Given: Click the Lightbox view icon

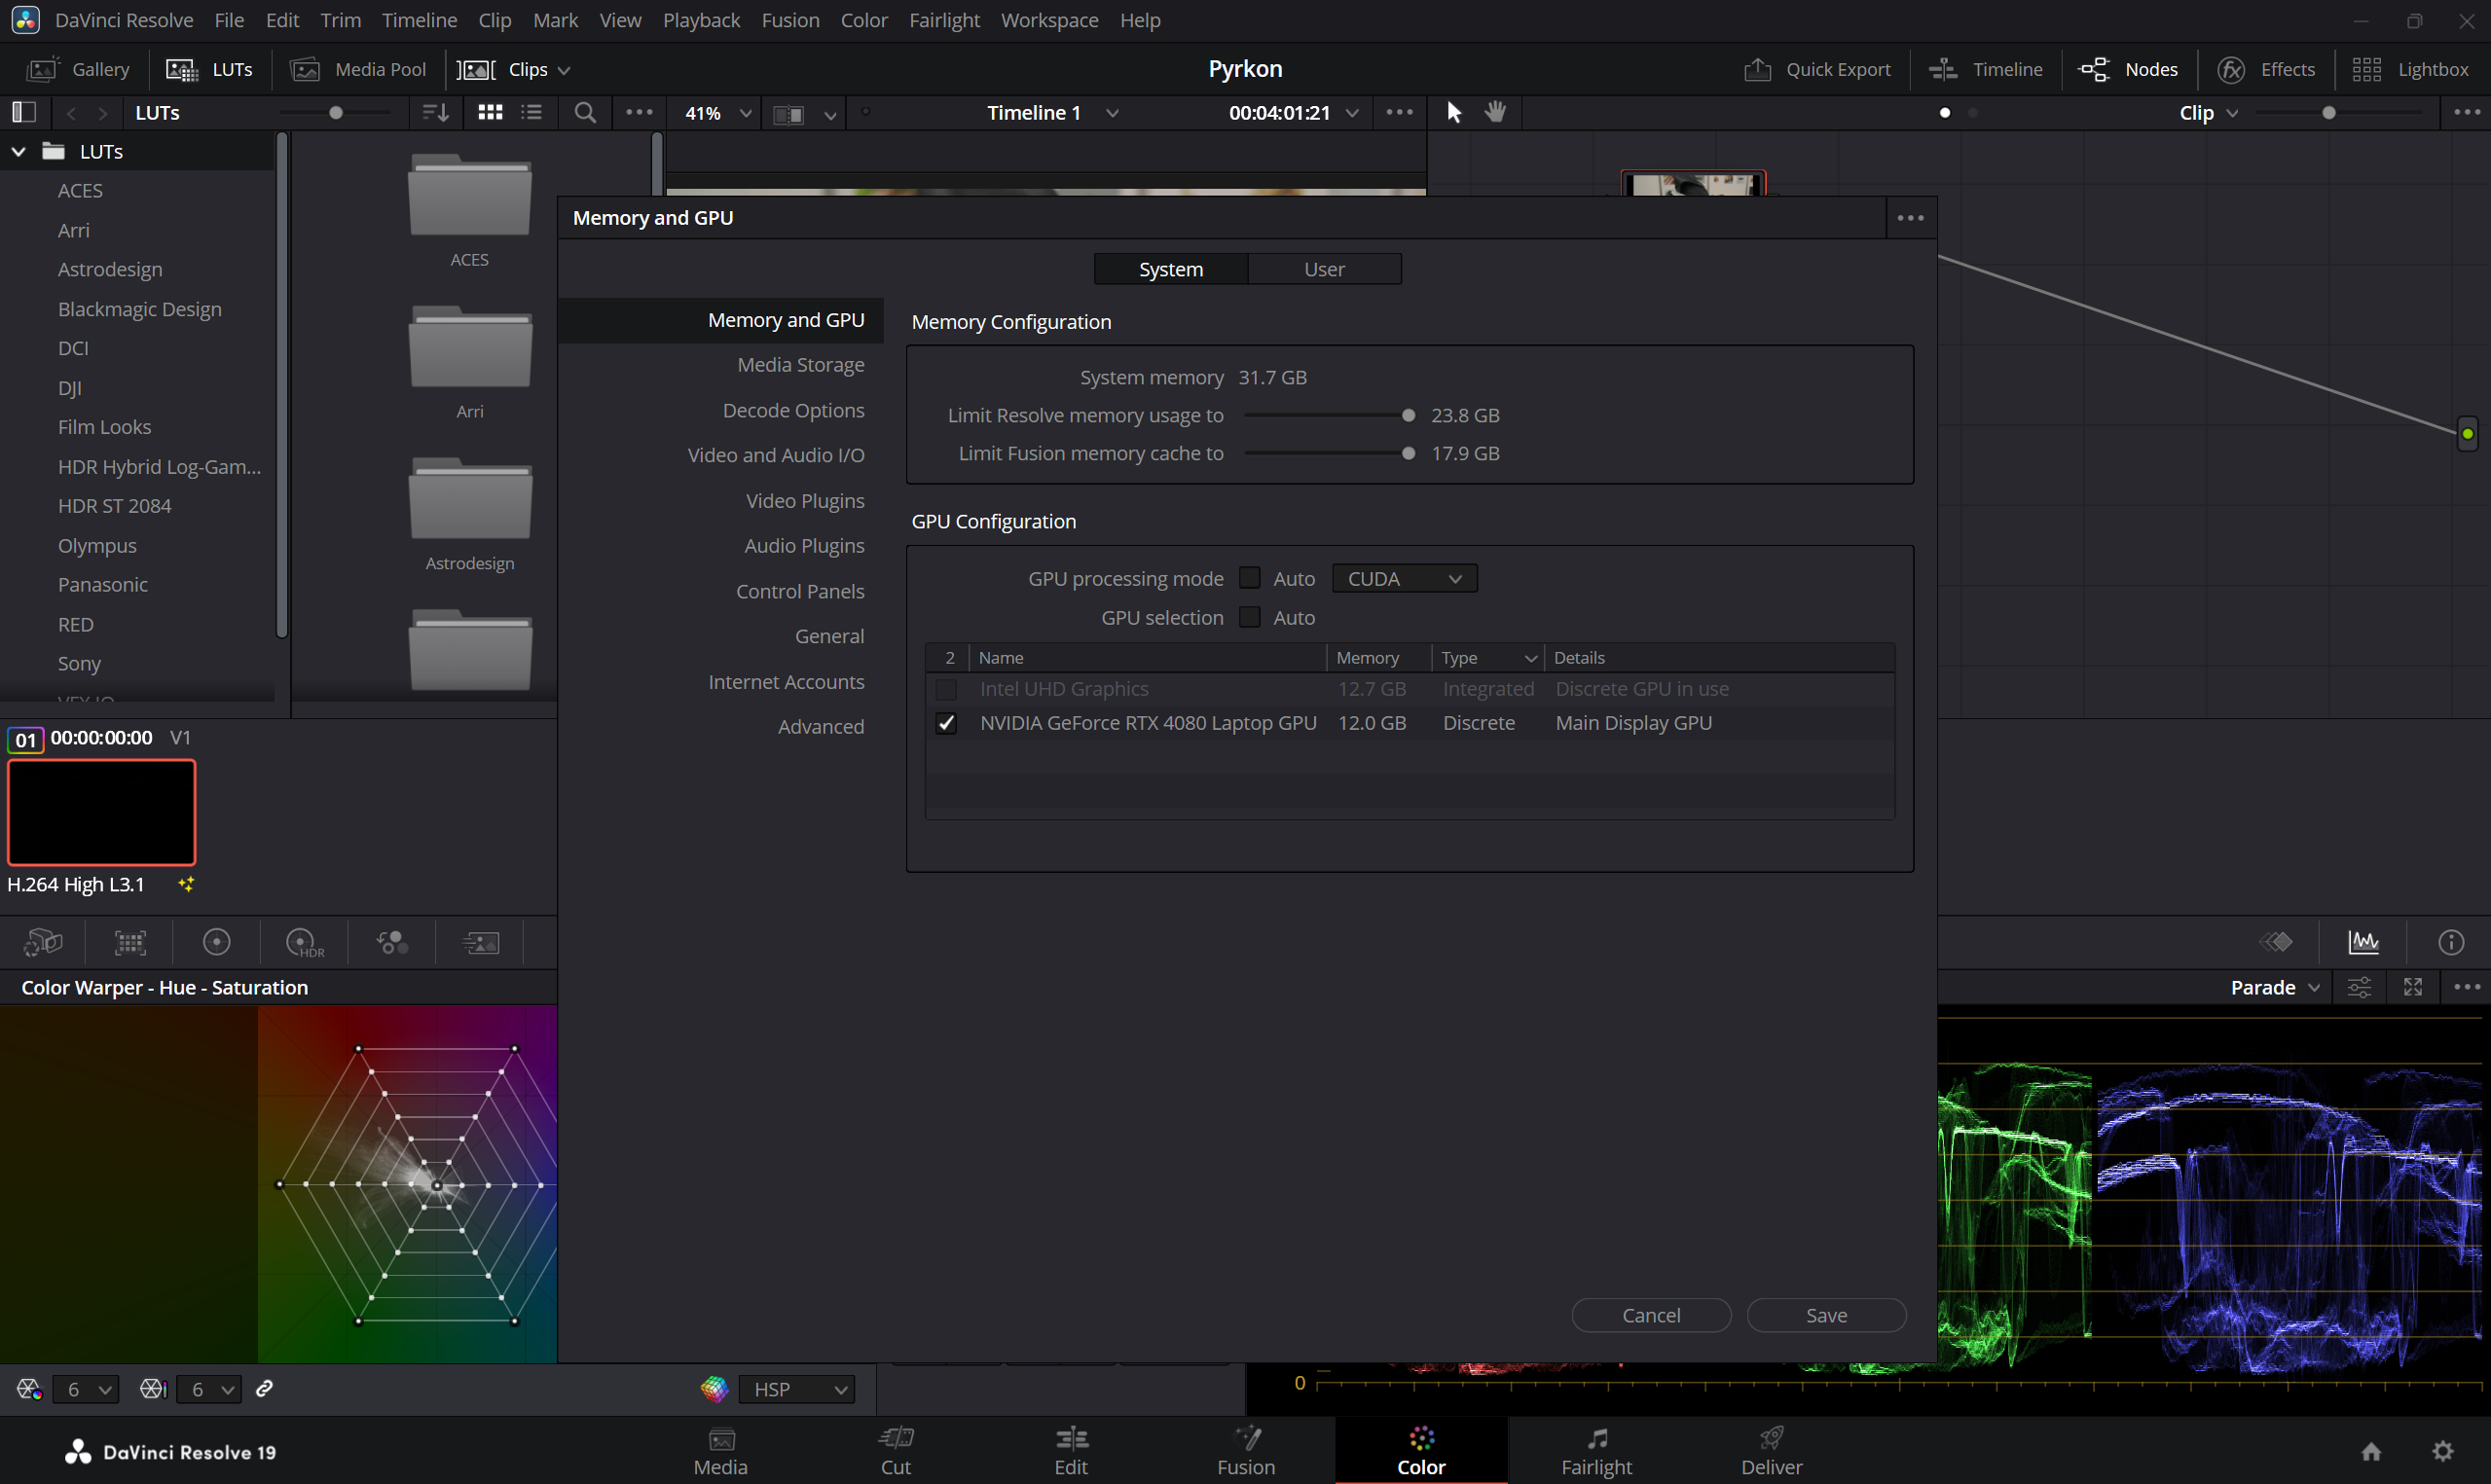Looking at the screenshot, I should tap(2367, 69).
